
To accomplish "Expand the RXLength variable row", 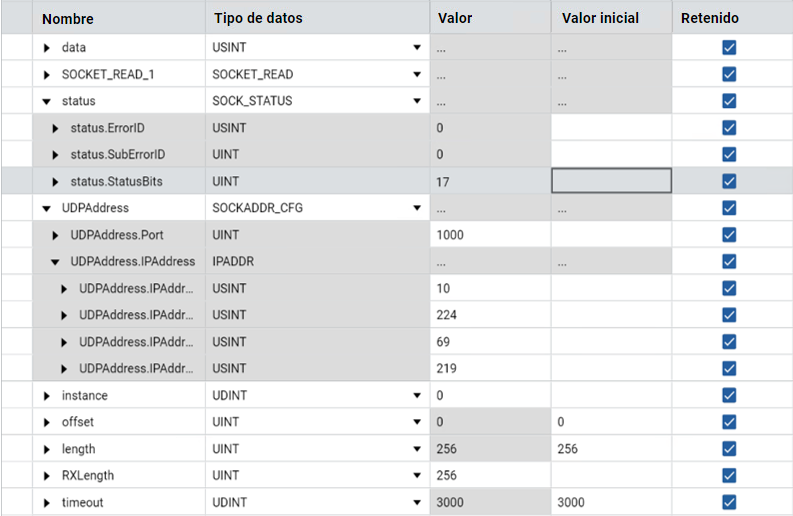I will tap(47, 475).
